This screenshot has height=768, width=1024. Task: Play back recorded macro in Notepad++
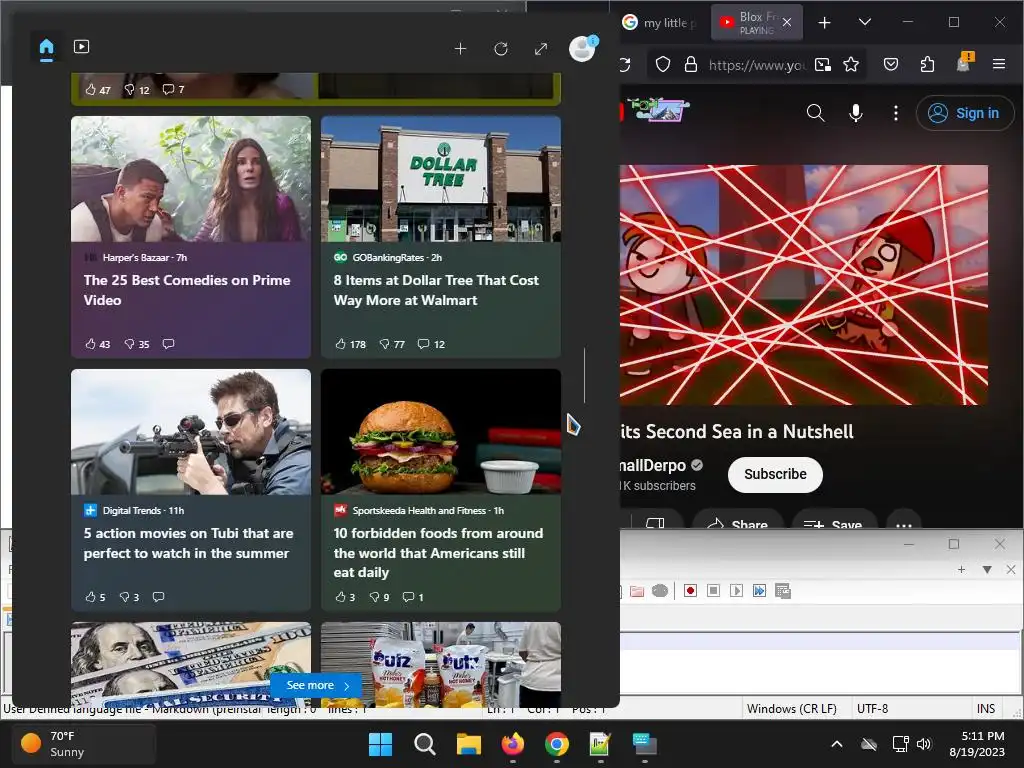tap(736, 590)
